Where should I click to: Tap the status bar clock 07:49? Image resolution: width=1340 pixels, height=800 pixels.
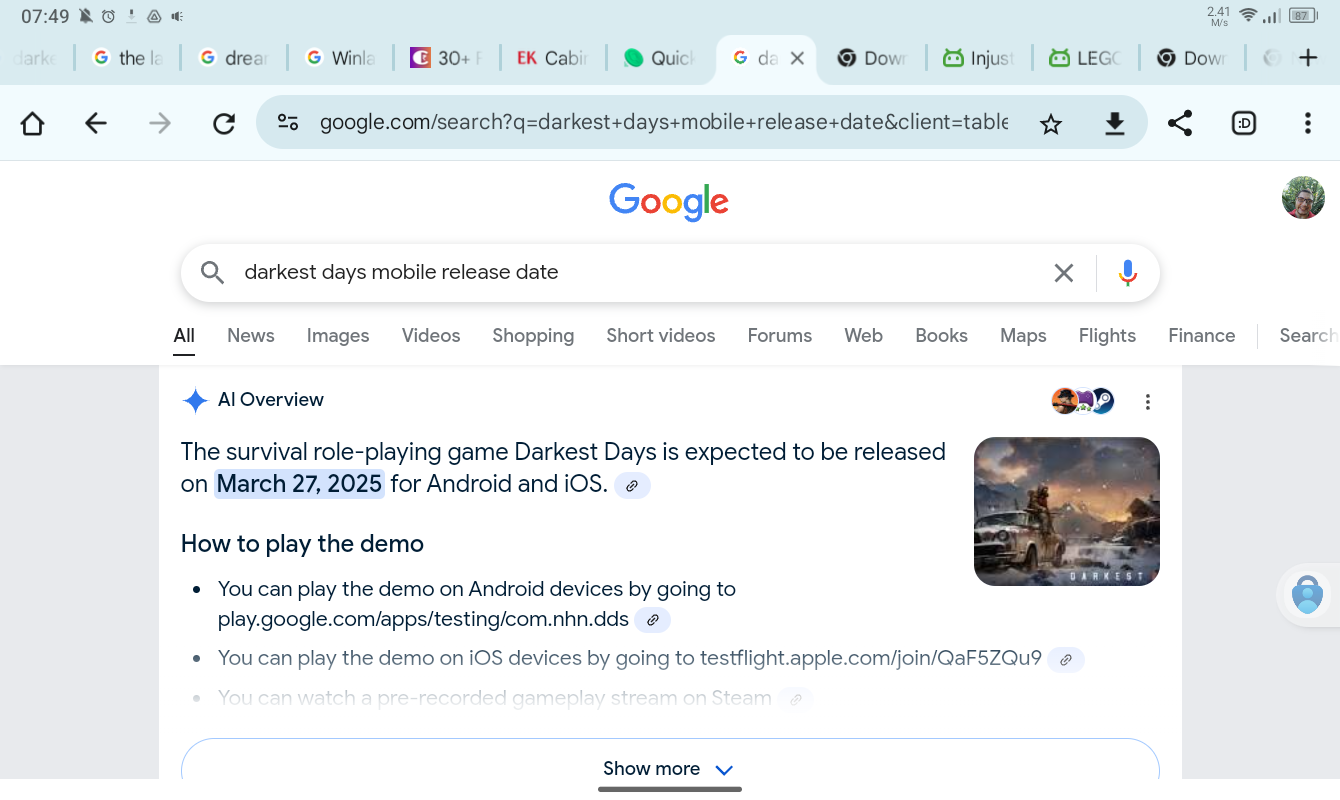tap(45, 16)
